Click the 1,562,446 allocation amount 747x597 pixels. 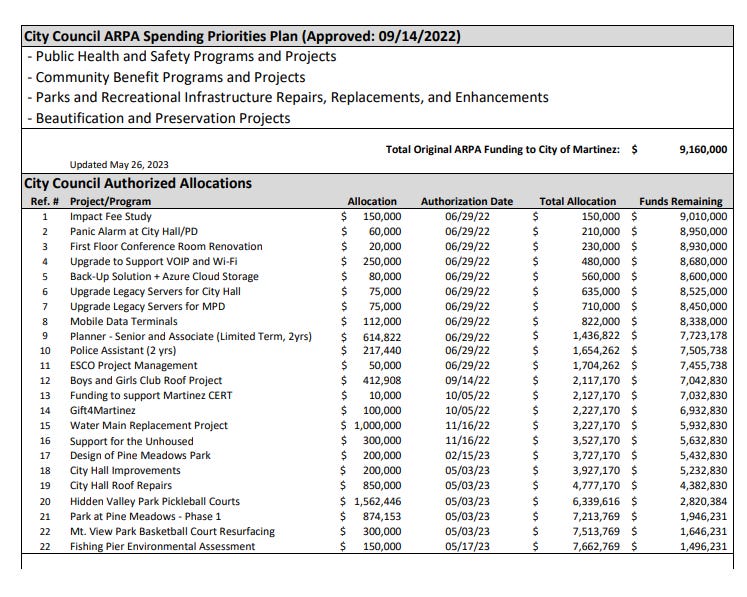tap(378, 502)
